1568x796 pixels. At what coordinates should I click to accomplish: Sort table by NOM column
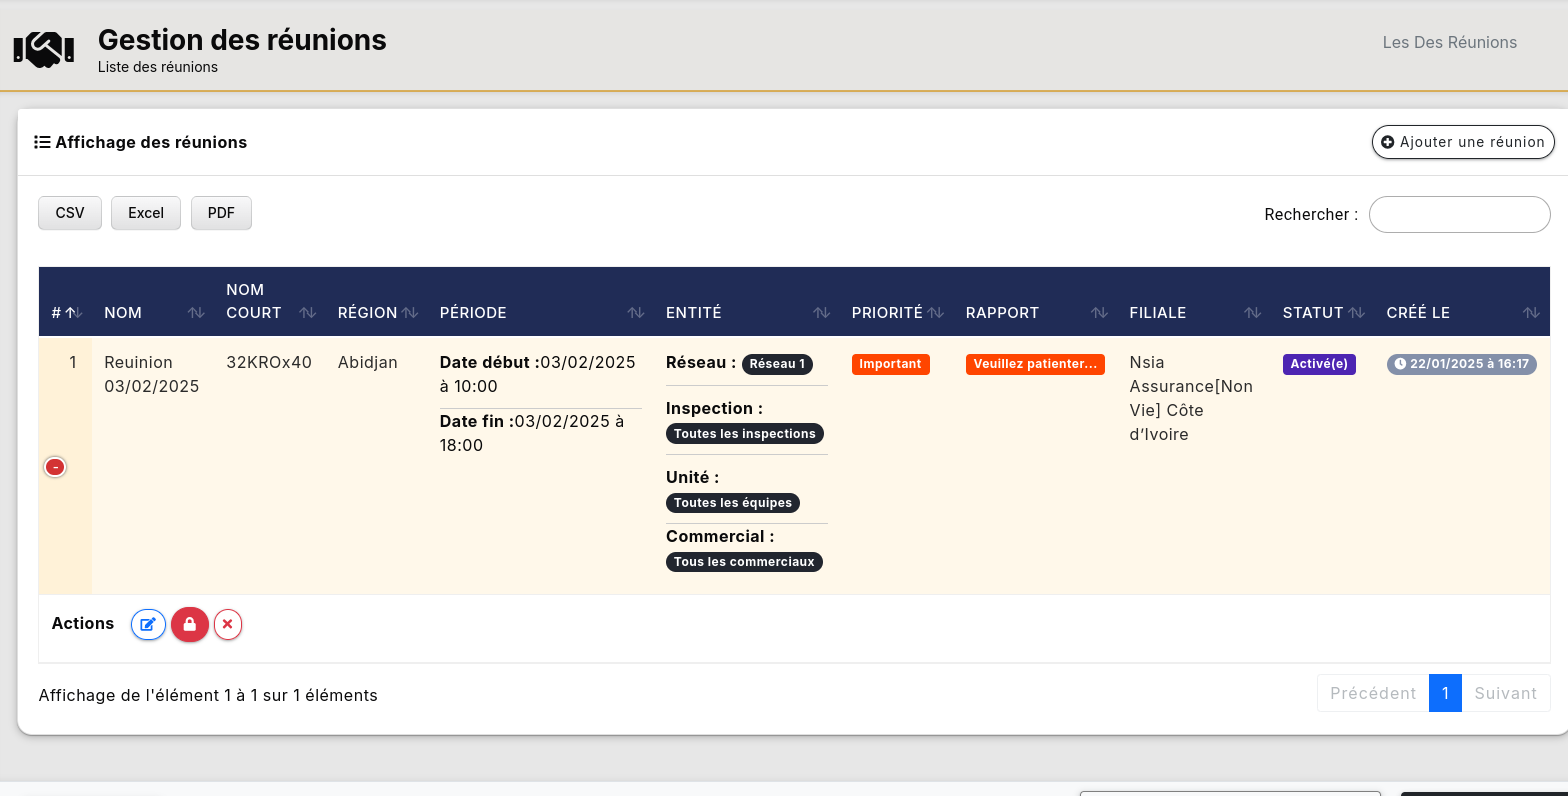pos(123,313)
